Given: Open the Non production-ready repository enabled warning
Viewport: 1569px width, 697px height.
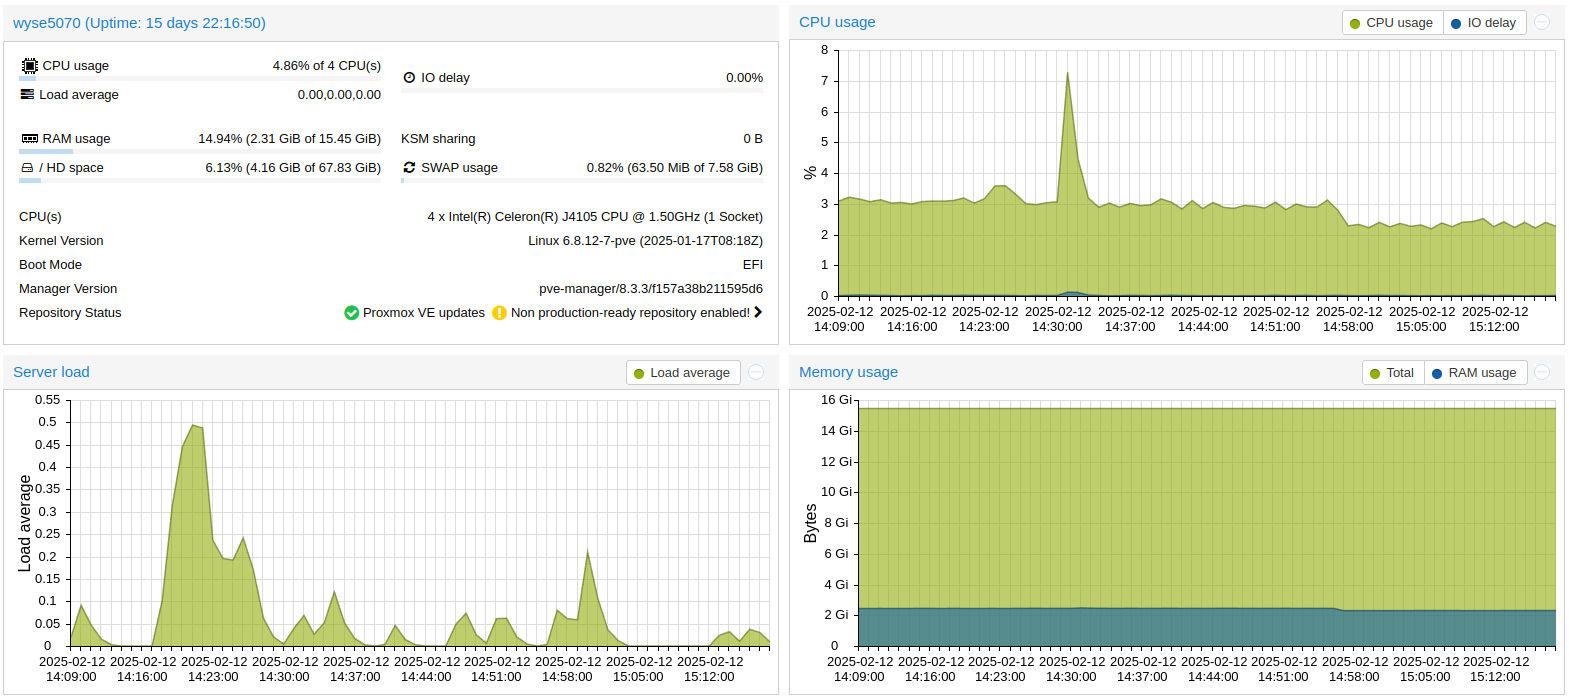Looking at the screenshot, I should pos(630,313).
